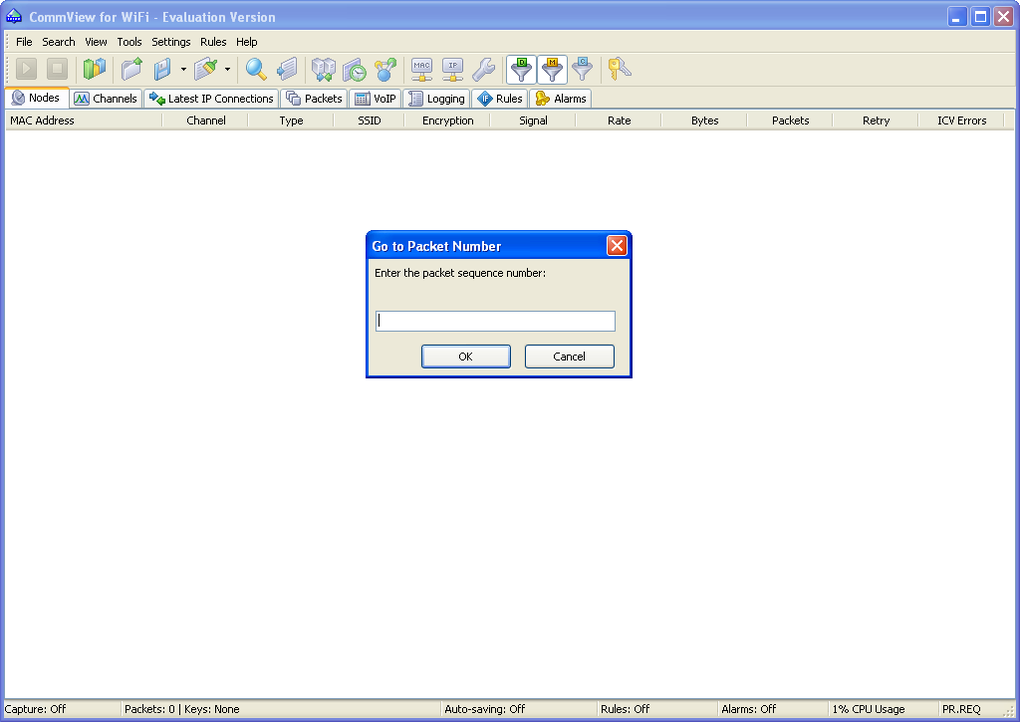The width and height of the screenshot is (1020, 722).
Task: Open Find packet magnifier icon
Action: tap(256, 69)
